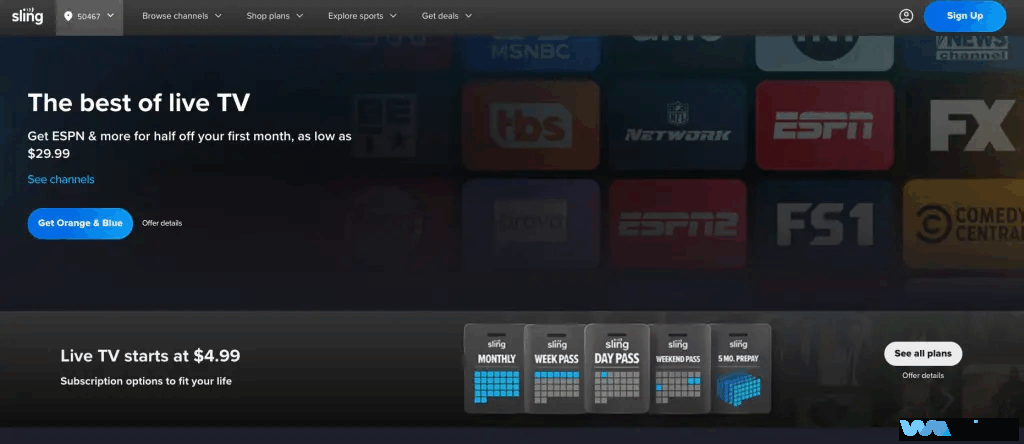
Task: Click the FS1 channel tile
Action: [x=825, y=224]
